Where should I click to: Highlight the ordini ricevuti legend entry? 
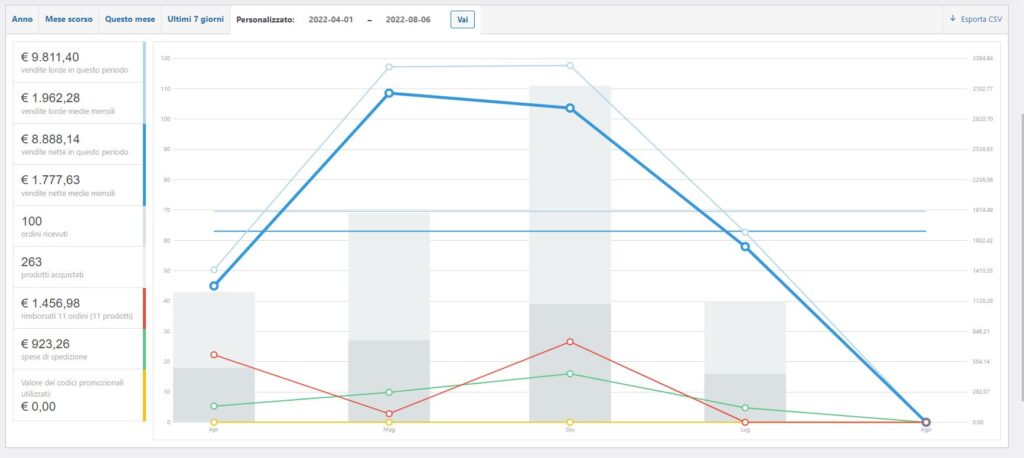point(79,226)
